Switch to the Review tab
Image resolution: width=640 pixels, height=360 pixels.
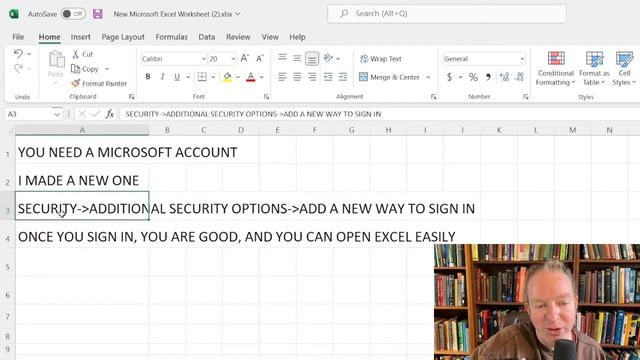coord(238,37)
